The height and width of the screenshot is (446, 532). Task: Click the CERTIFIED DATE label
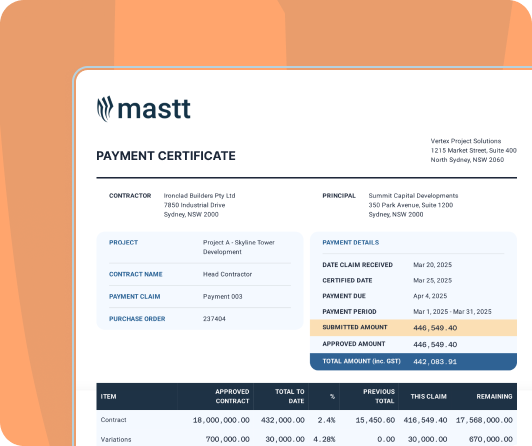[347, 280]
